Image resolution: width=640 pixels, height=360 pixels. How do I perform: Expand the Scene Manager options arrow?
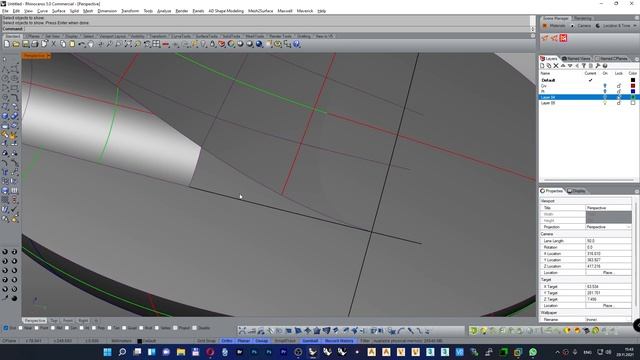point(635,25)
